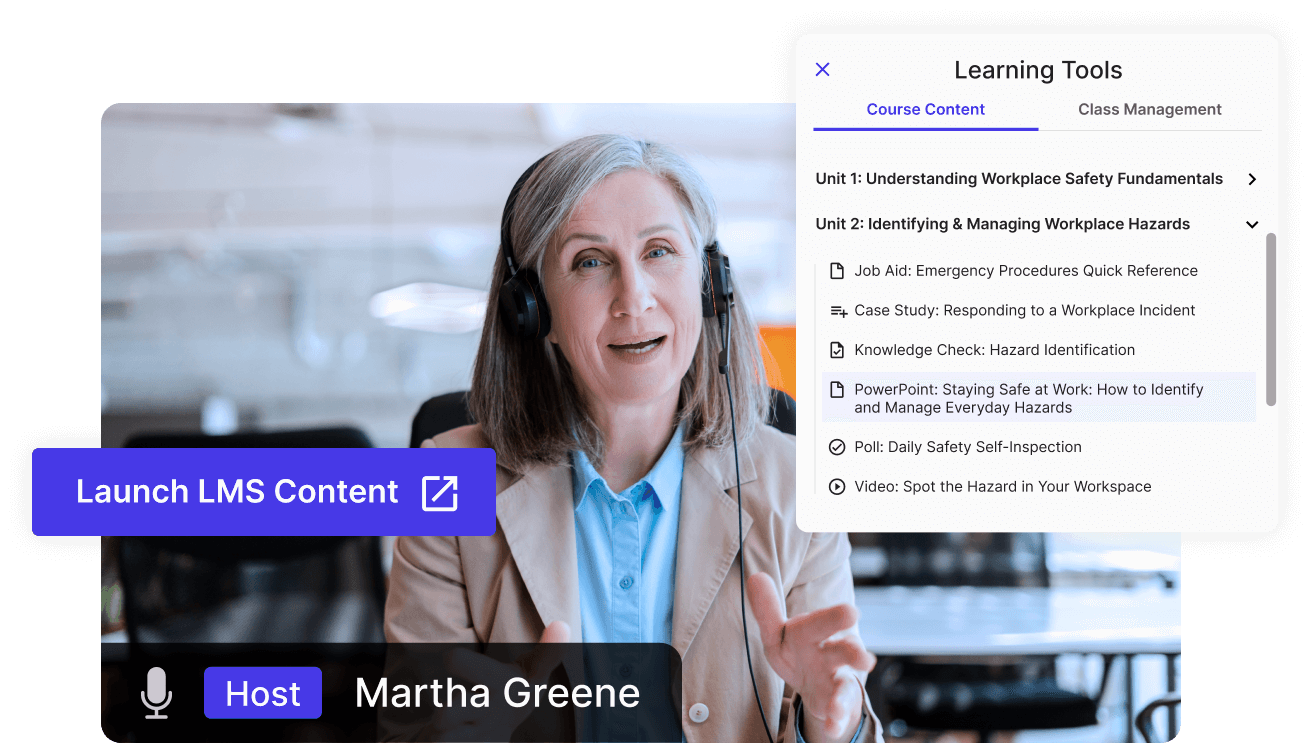Click the Knowledge Check checklist icon
Viewport: 1314px width, 744px height.
[x=837, y=350]
